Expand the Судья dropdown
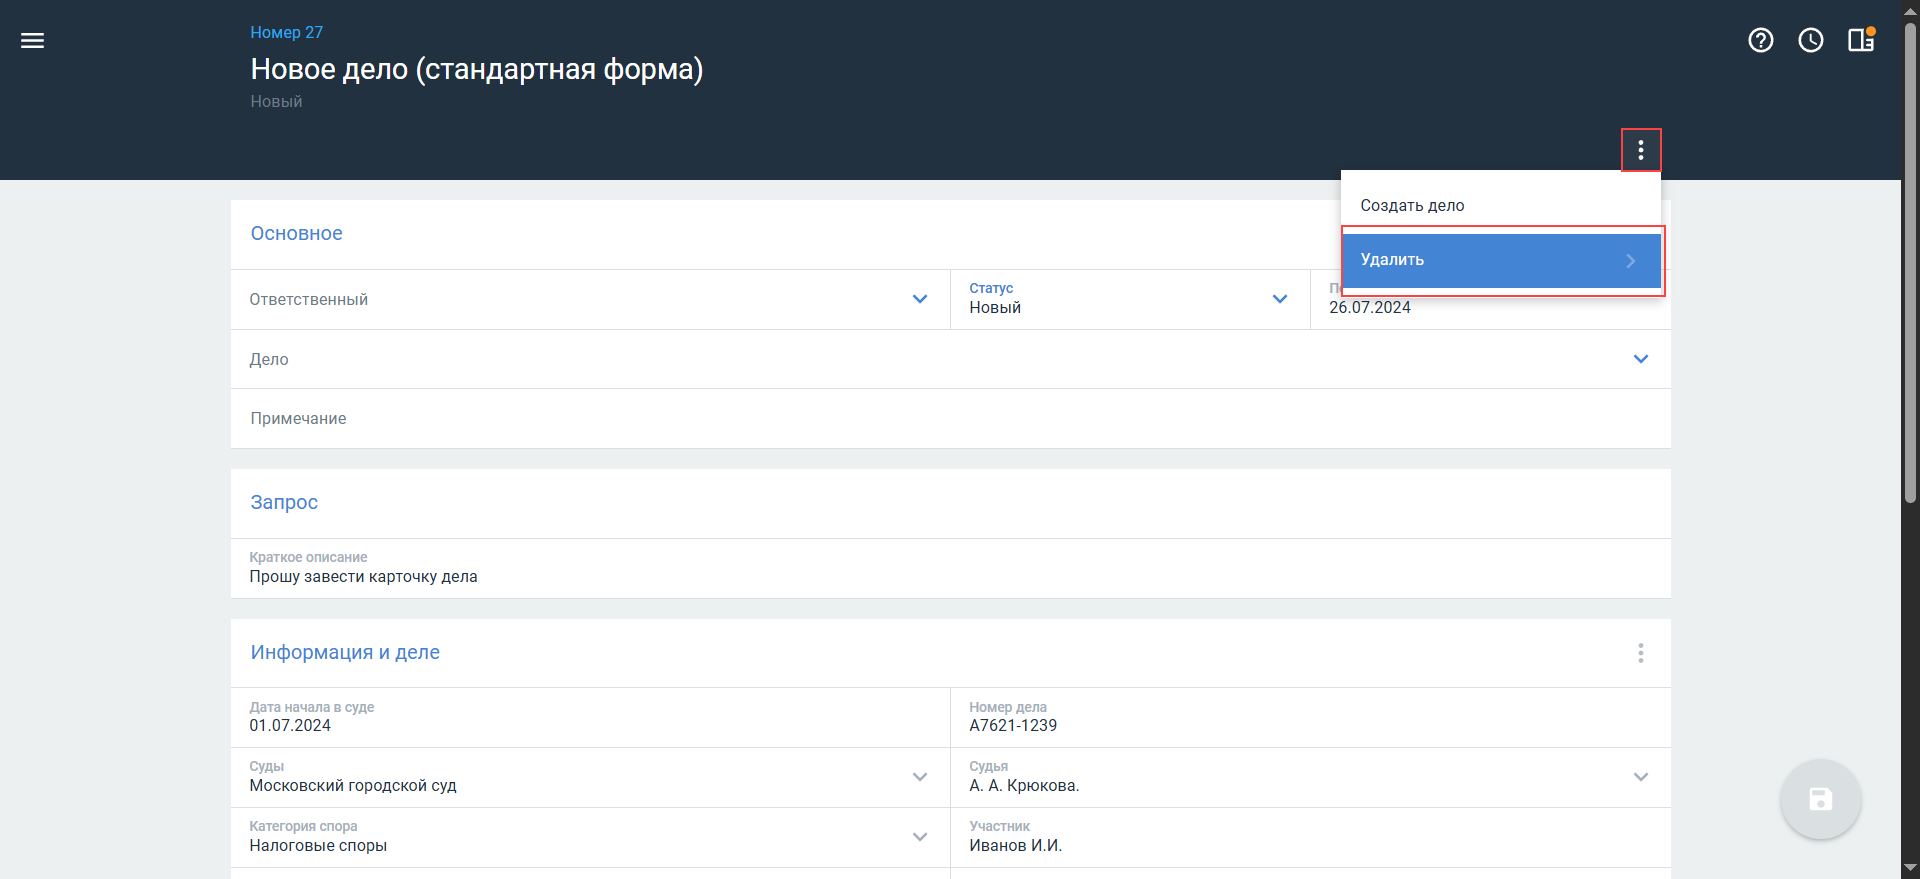The image size is (1920, 879). coord(1640,777)
